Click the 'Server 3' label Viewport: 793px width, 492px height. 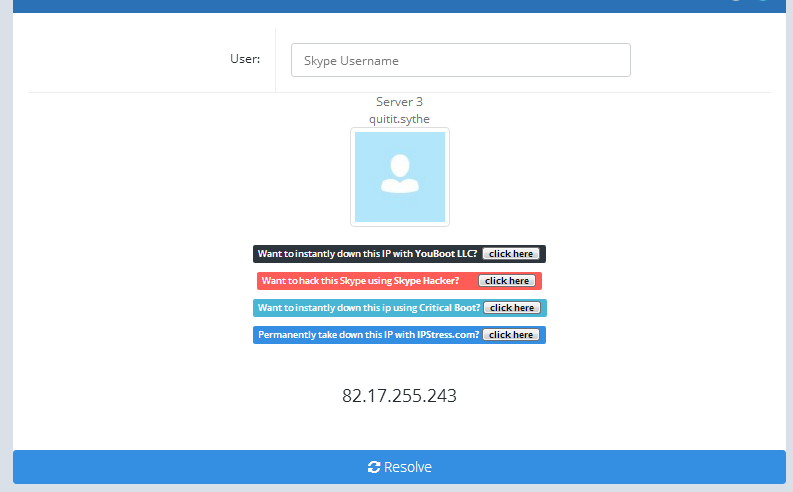click(399, 102)
